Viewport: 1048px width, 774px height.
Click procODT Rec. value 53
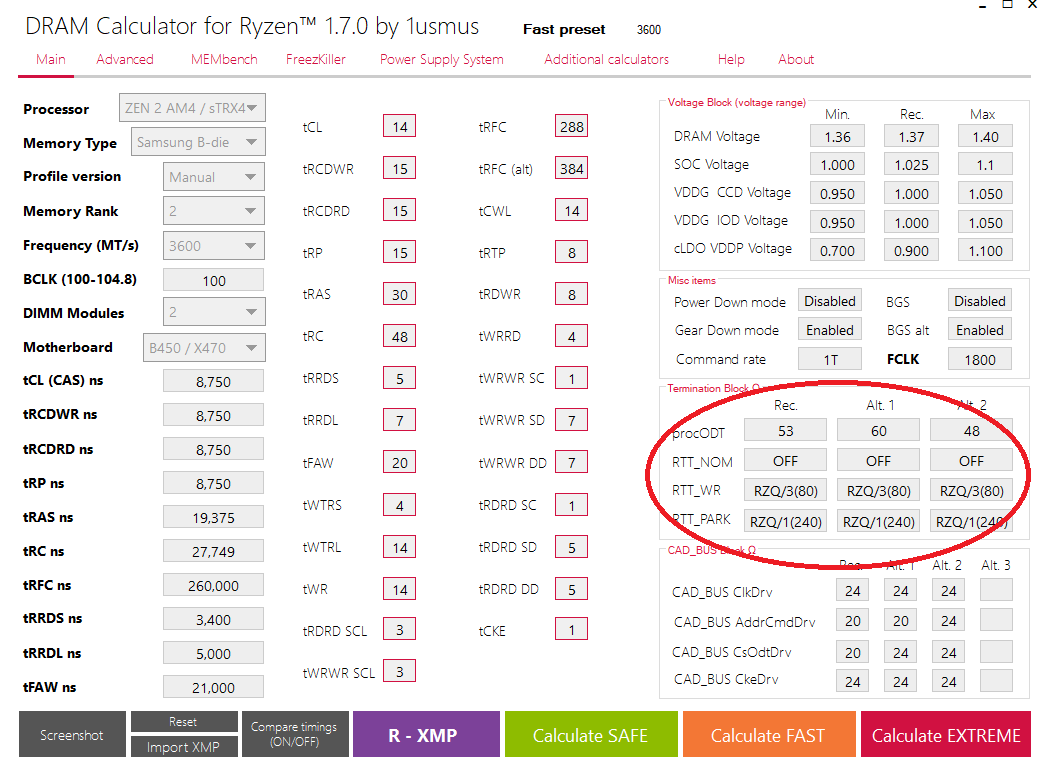(x=785, y=431)
